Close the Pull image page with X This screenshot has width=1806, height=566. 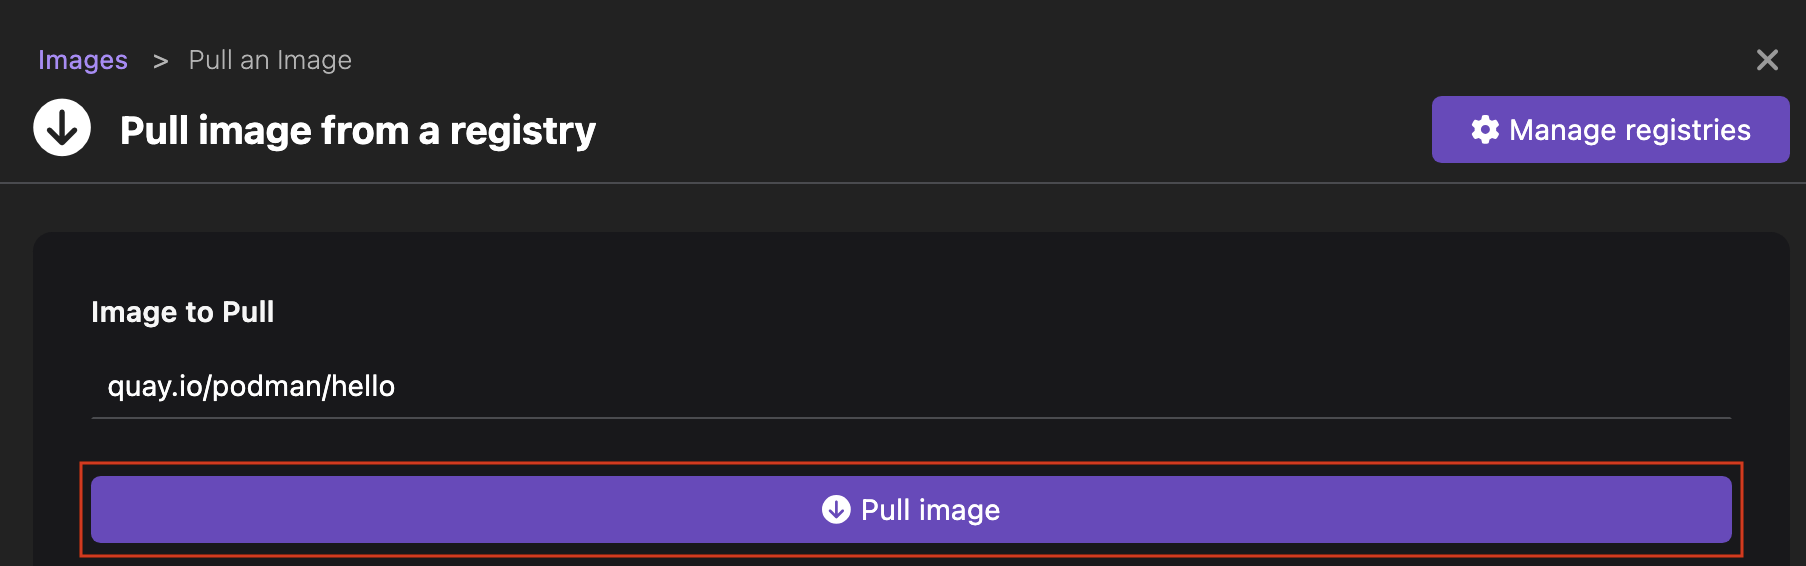(1767, 60)
